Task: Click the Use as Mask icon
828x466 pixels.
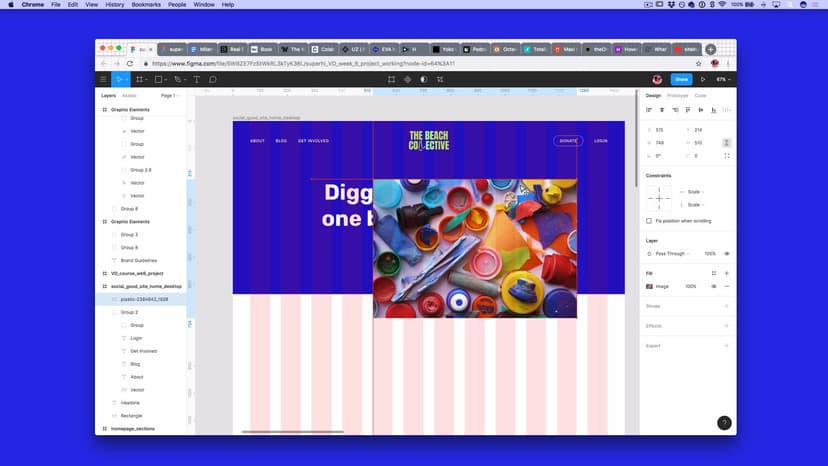Action: 423,79
